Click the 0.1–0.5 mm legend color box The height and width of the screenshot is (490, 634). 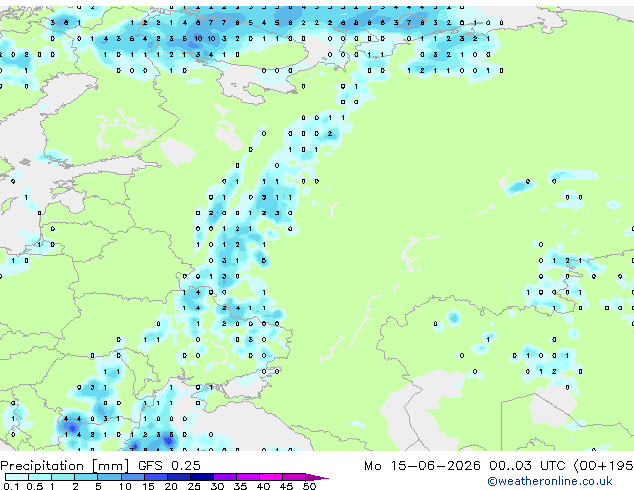[x=17, y=477]
